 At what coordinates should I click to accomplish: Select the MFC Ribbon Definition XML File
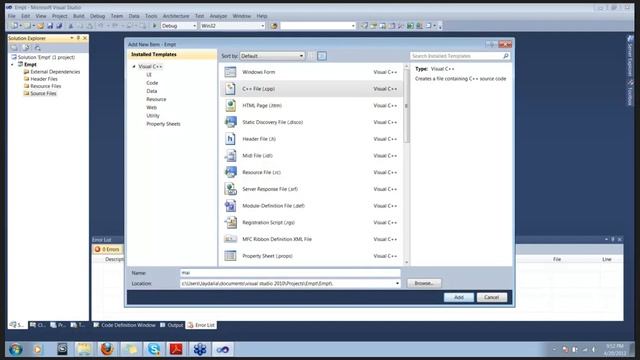pyautogui.click(x=311, y=239)
